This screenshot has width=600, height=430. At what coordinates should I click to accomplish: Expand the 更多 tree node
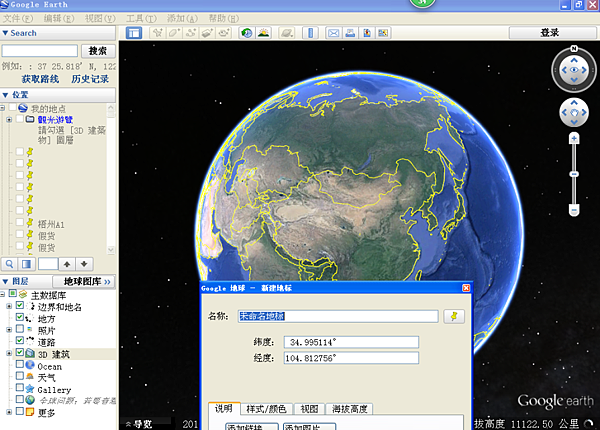[9, 412]
